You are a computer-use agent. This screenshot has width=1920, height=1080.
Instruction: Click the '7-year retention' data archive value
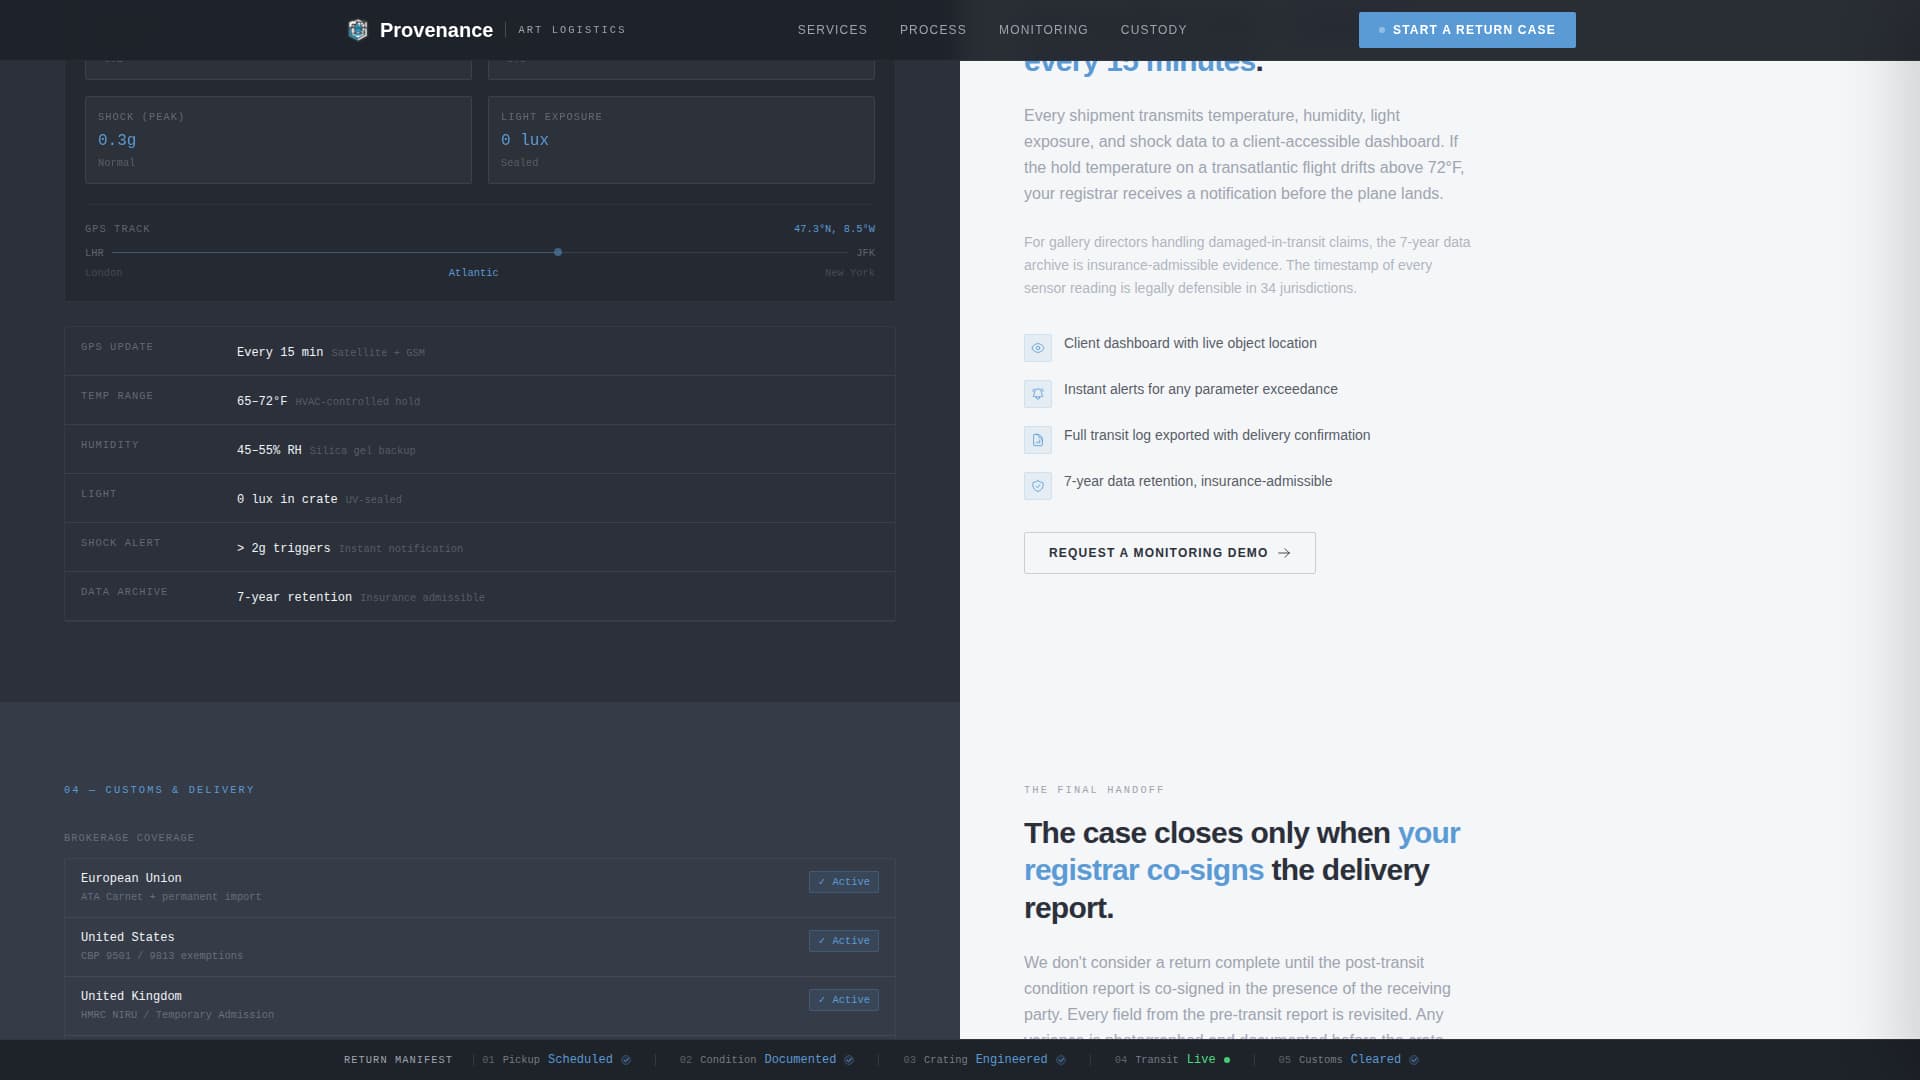click(294, 597)
